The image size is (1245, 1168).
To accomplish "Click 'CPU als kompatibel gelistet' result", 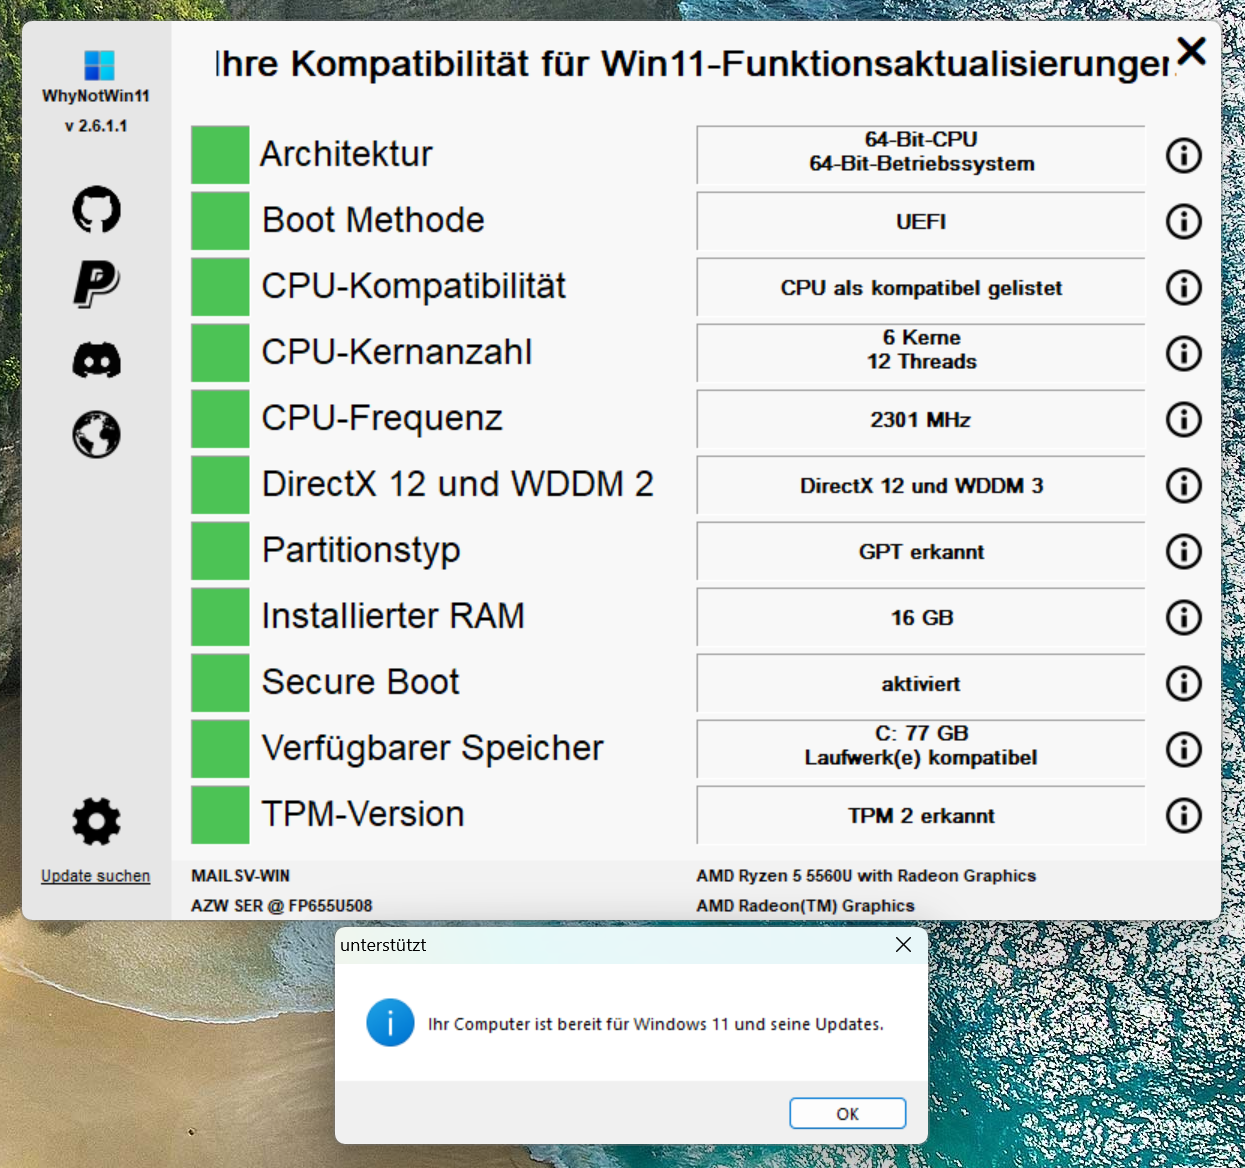I will 921,287.
